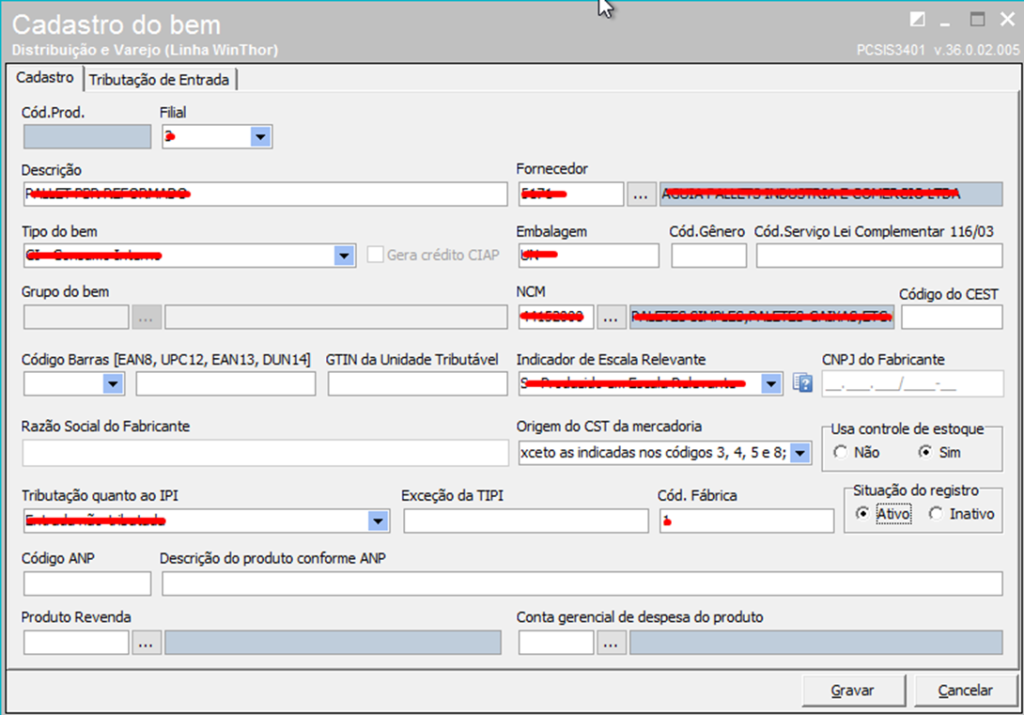Screen dimensions: 1024x715
Task: Enable the Gera crédito CIAP checkbox
Action: (x=376, y=256)
